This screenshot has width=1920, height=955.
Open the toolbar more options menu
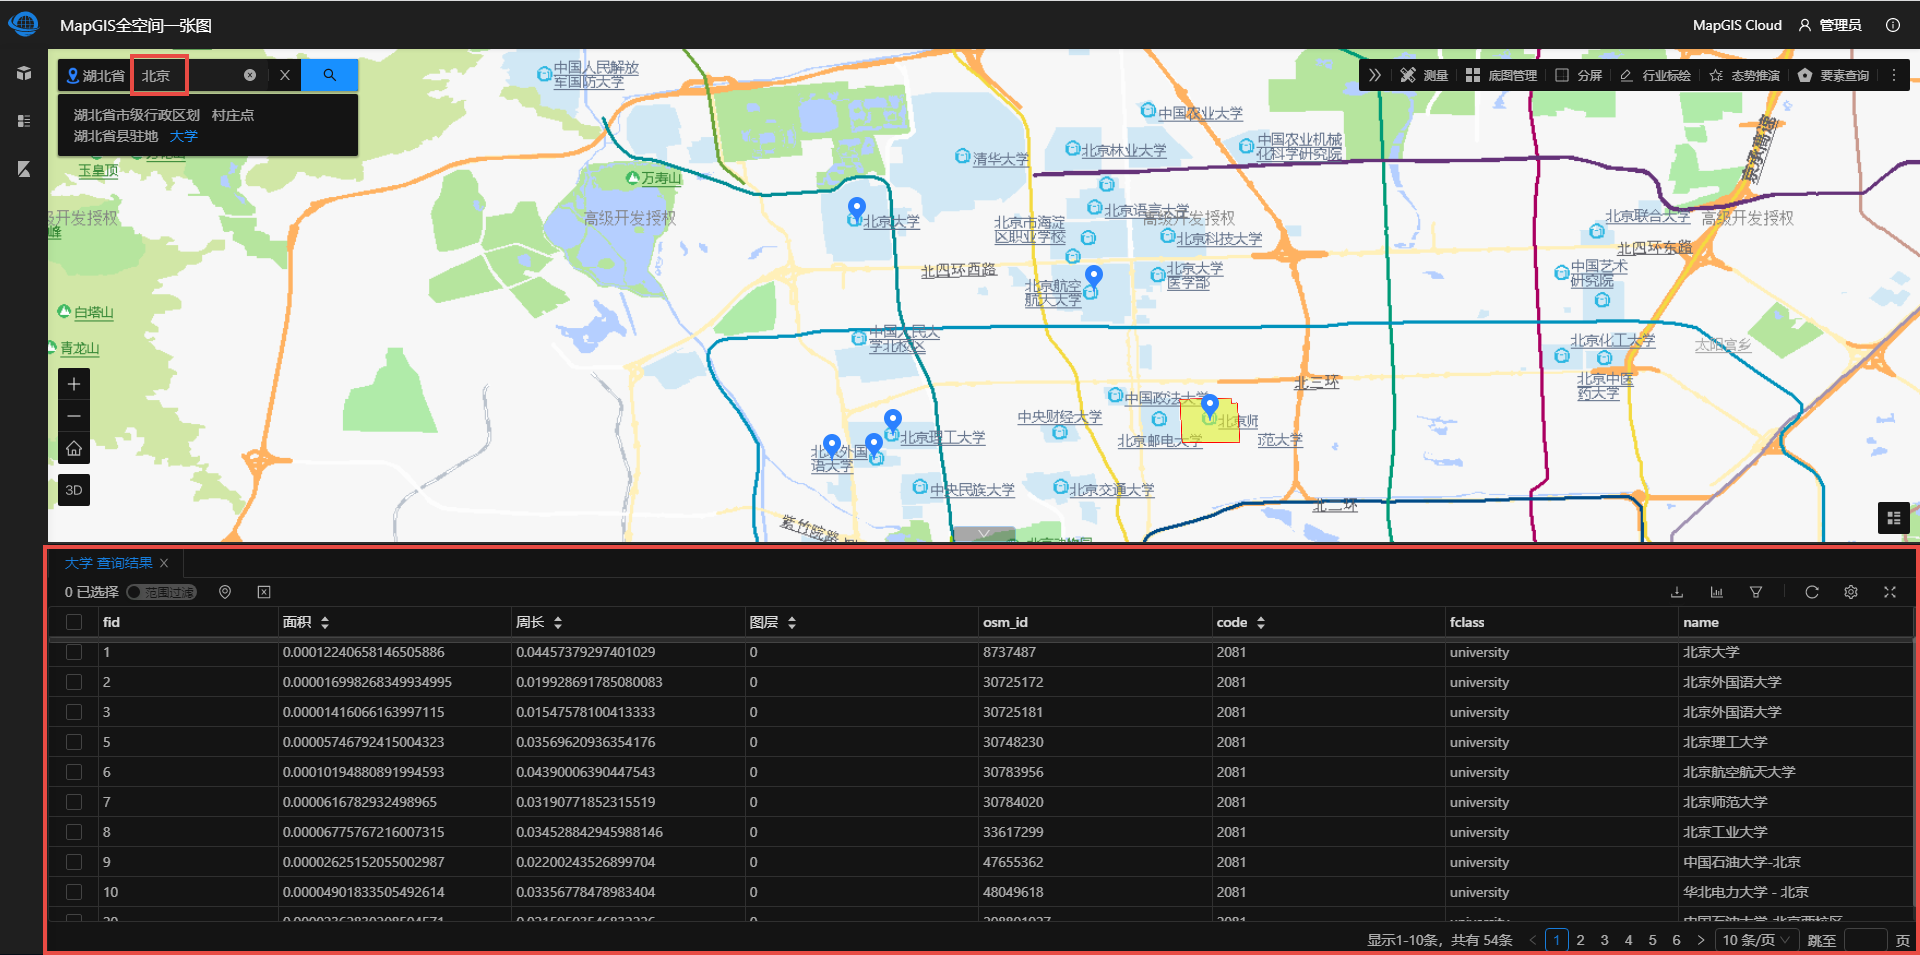(1893, 75)
